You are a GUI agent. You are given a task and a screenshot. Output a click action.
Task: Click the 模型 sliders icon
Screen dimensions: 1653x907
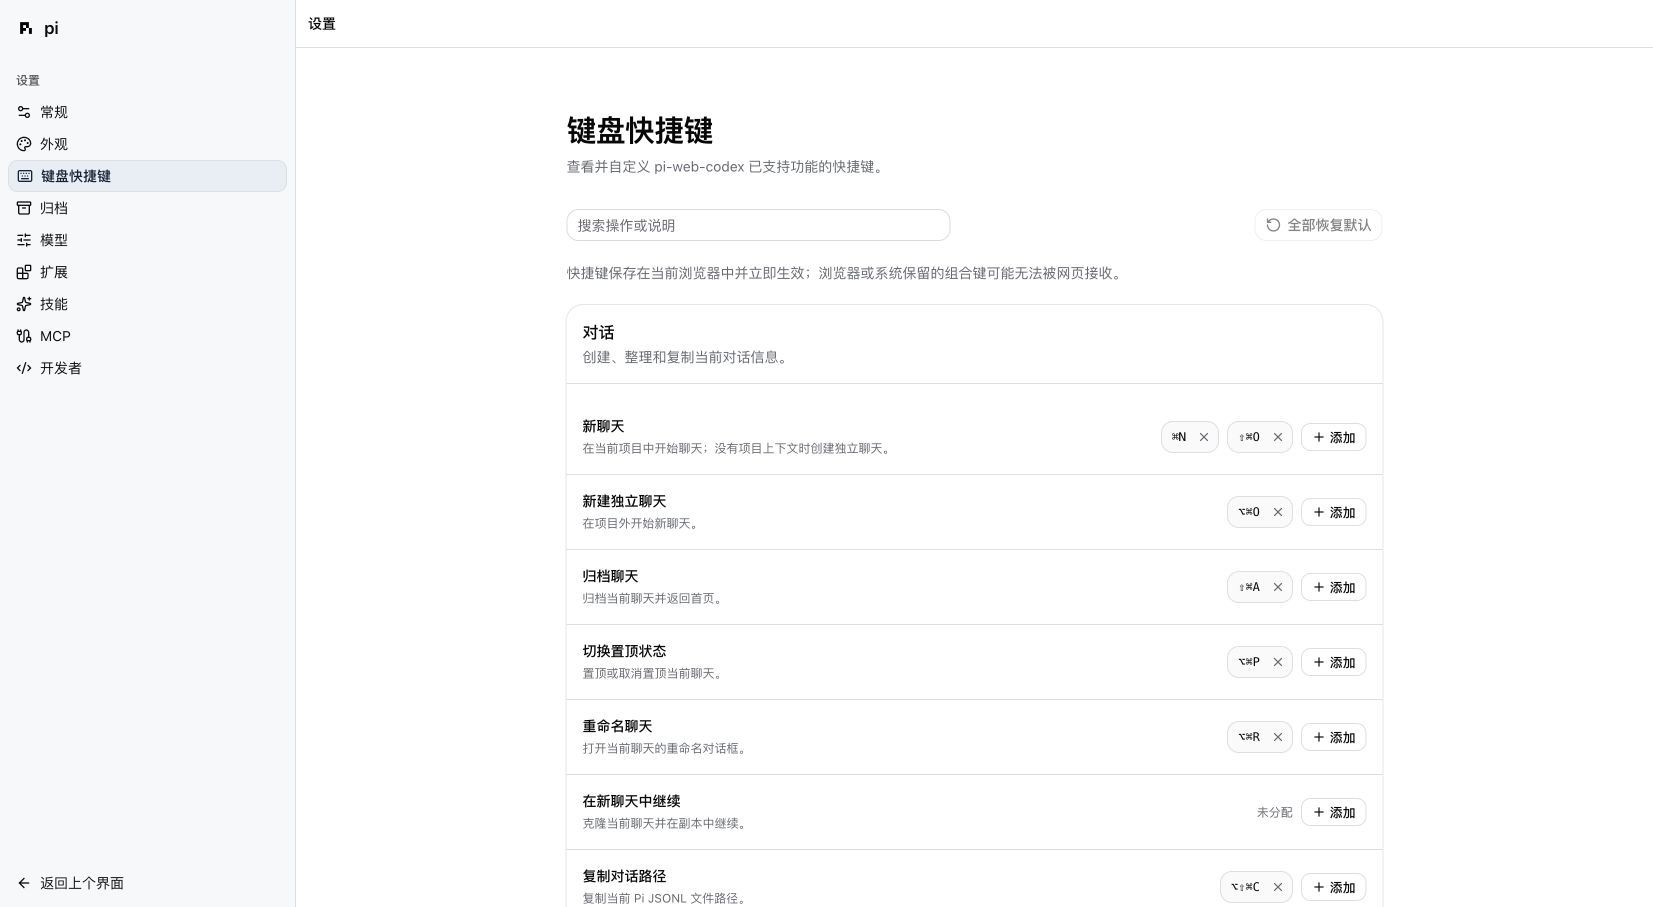point(24,240)
